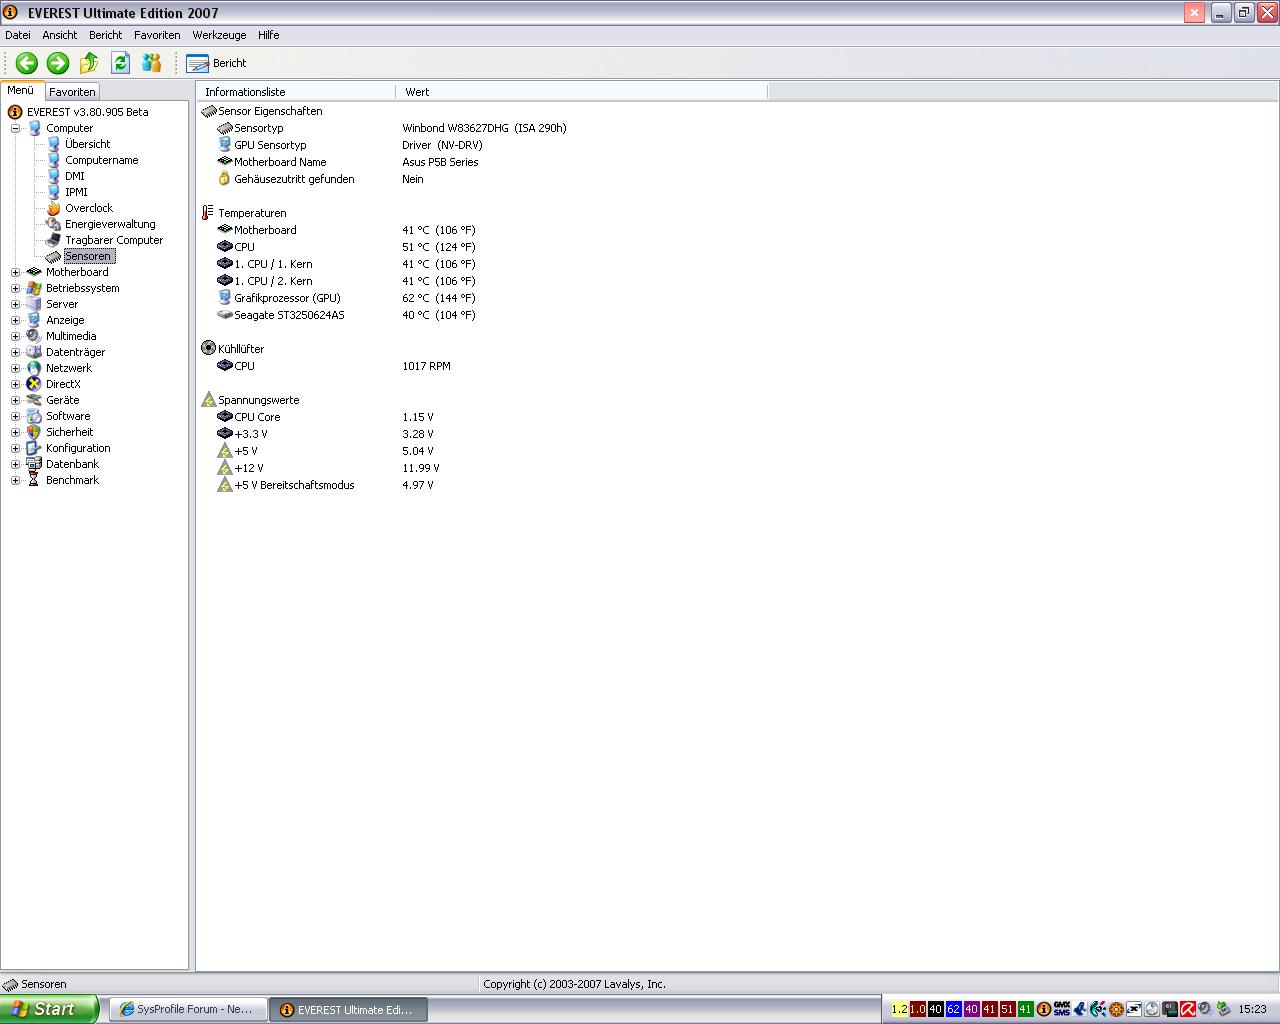Open the Werkzeuge menu
This screenshot has width=1280, height=1024.
[x=219, y=35]
